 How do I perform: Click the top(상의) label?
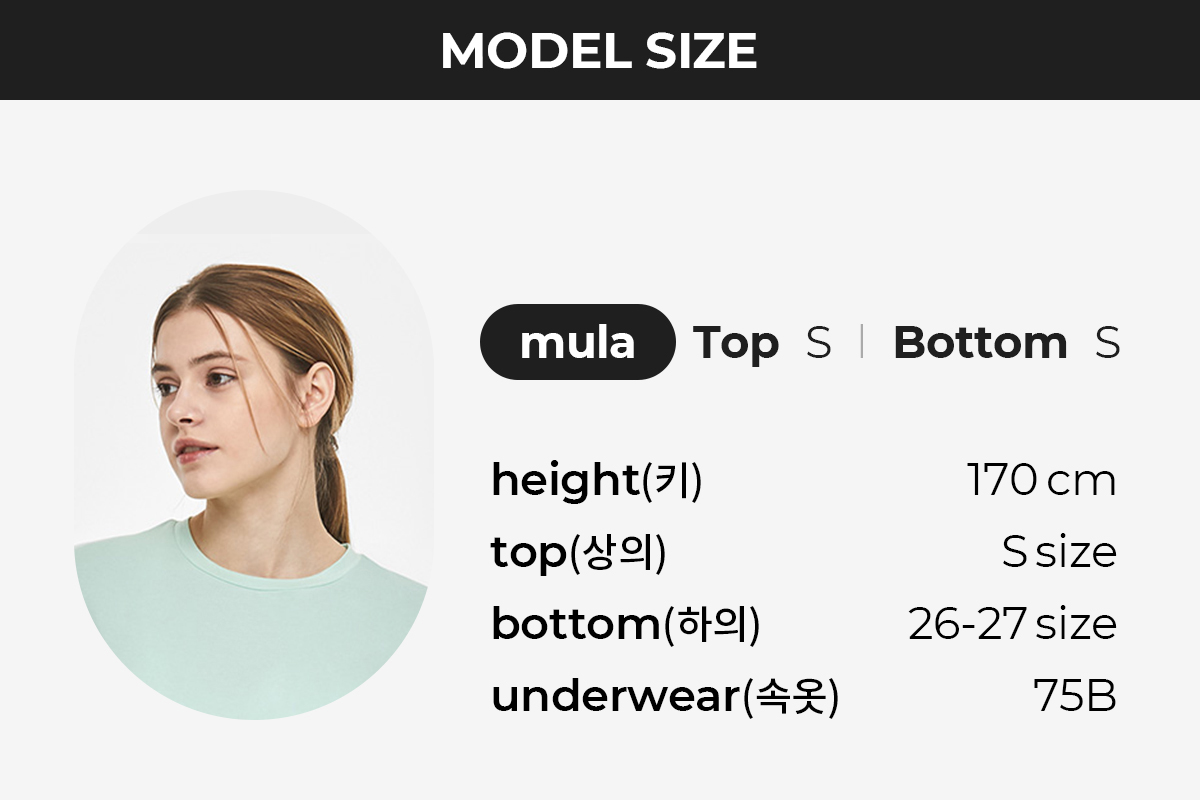point(578,554)
